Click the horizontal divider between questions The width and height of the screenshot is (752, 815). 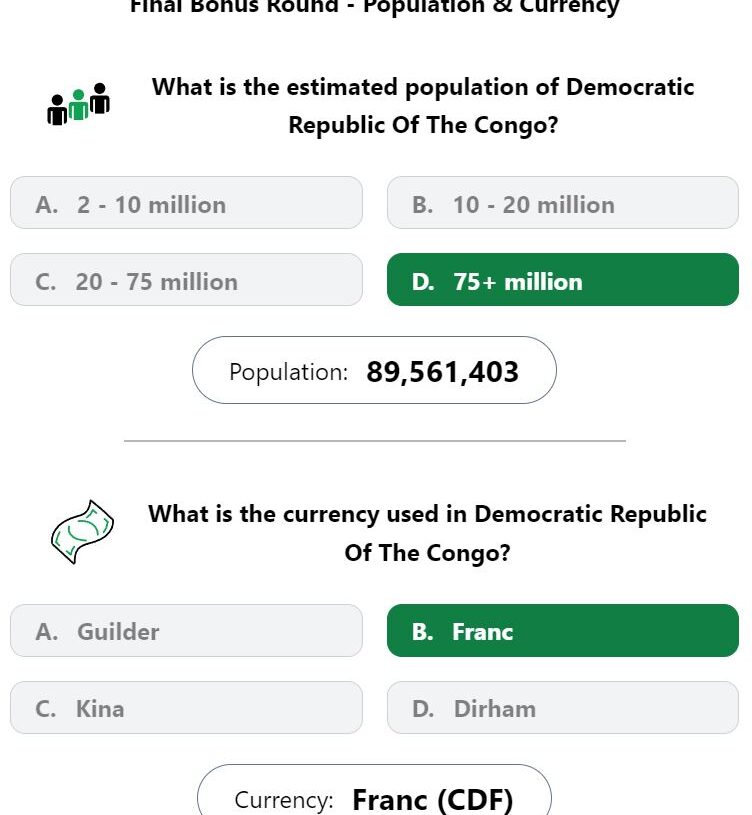click(375, 441)
